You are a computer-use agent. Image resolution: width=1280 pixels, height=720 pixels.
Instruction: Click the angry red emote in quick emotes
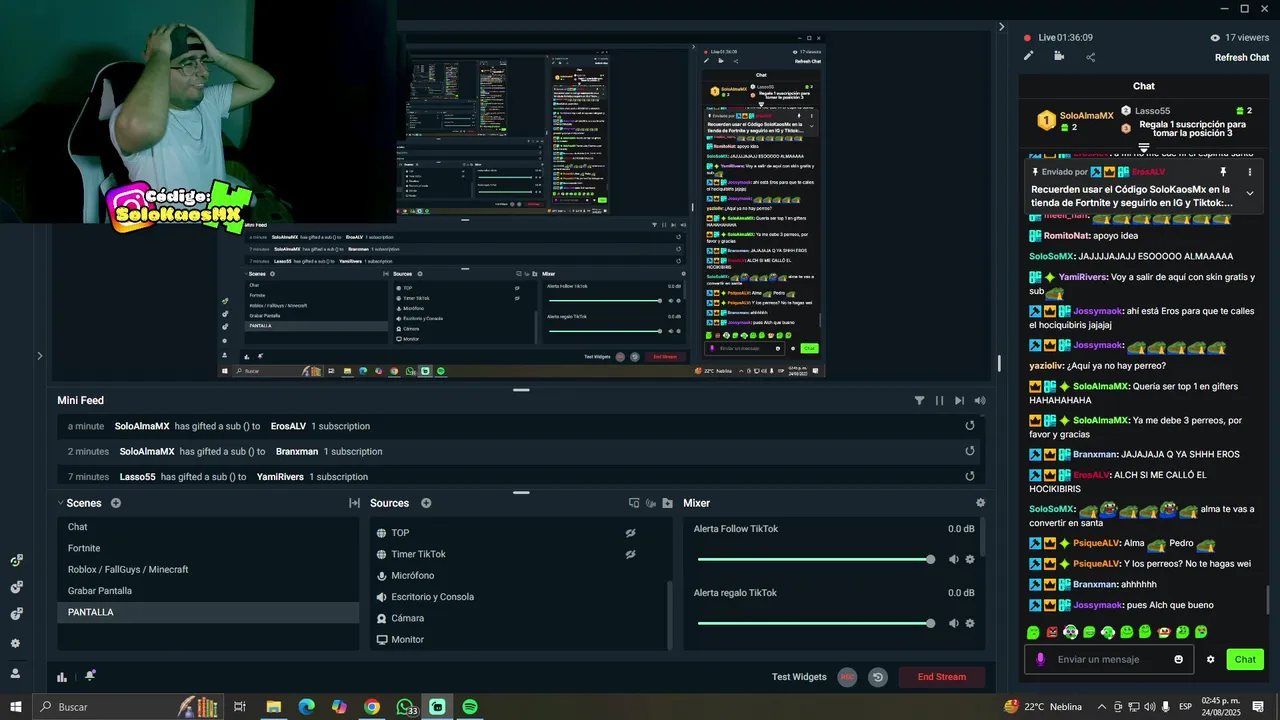tap(1052, 632)
